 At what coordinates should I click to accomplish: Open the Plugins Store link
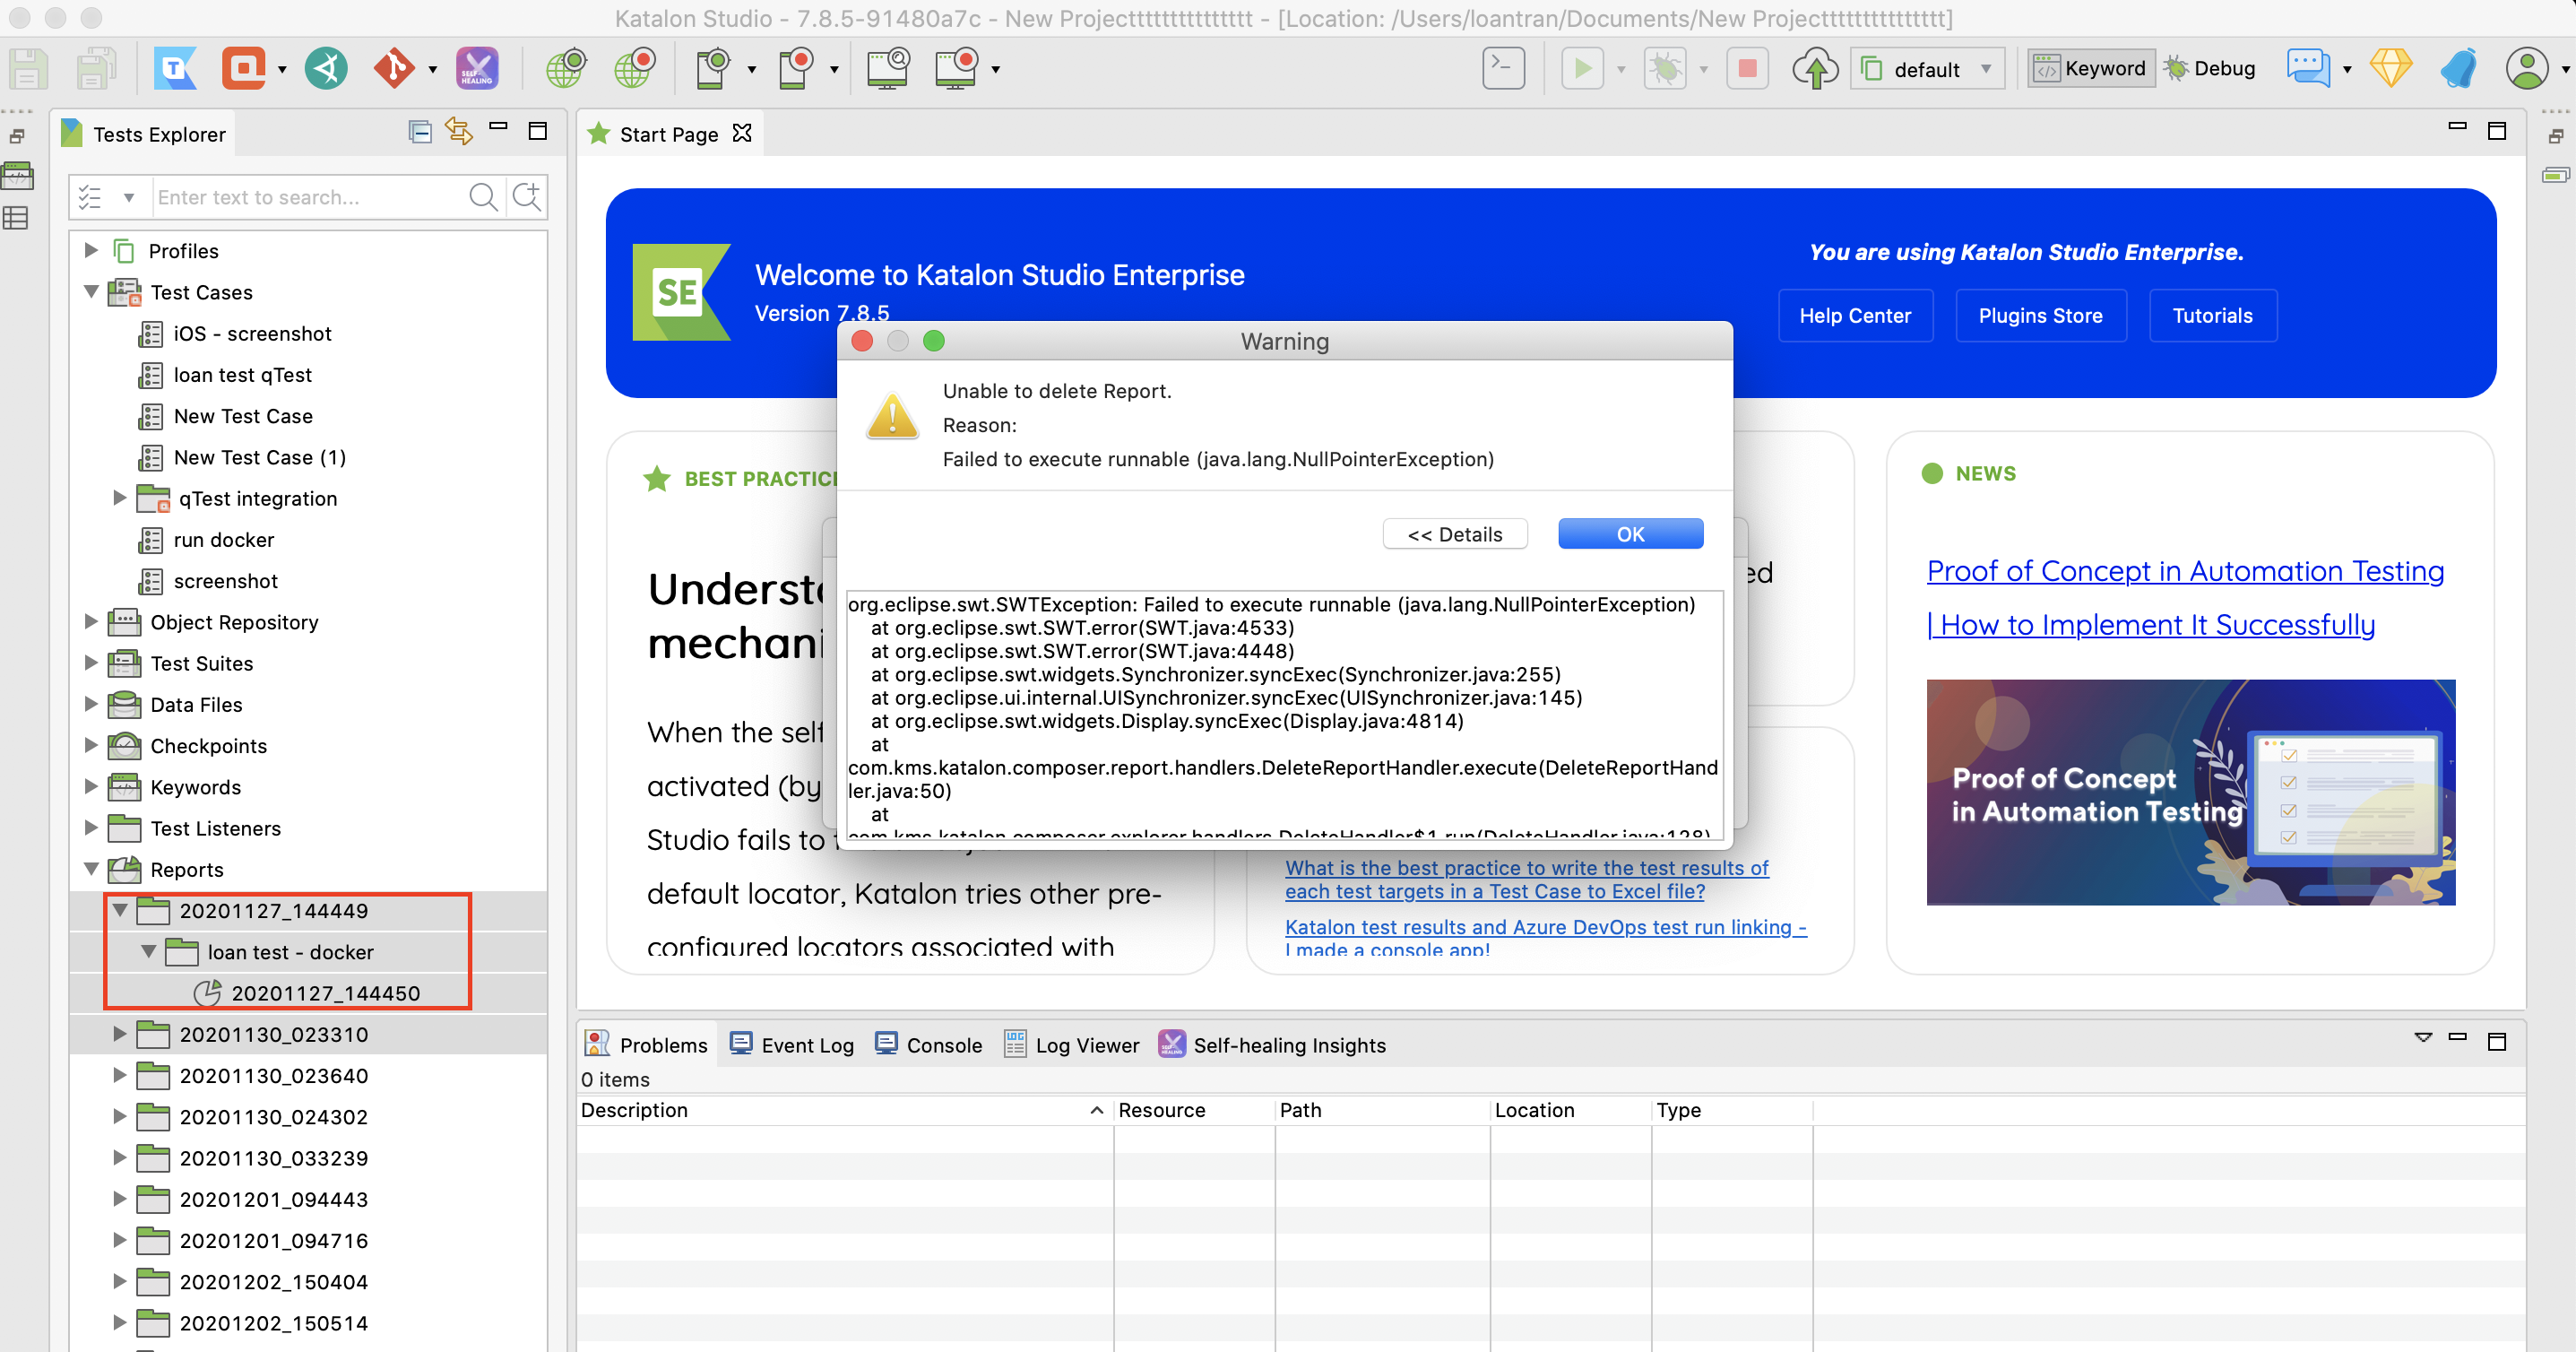(2039, 316)
